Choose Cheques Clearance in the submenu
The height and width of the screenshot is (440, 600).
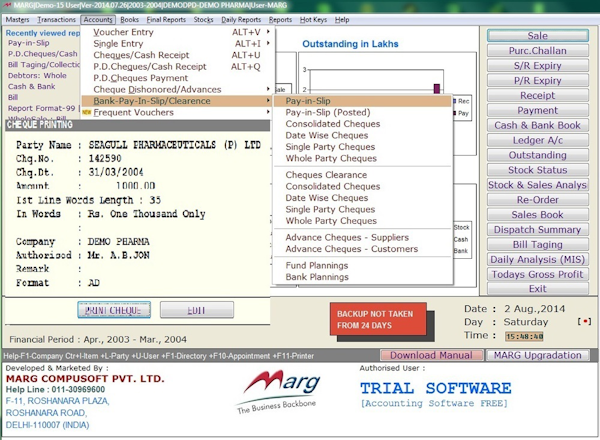click(x=326, y=175)
